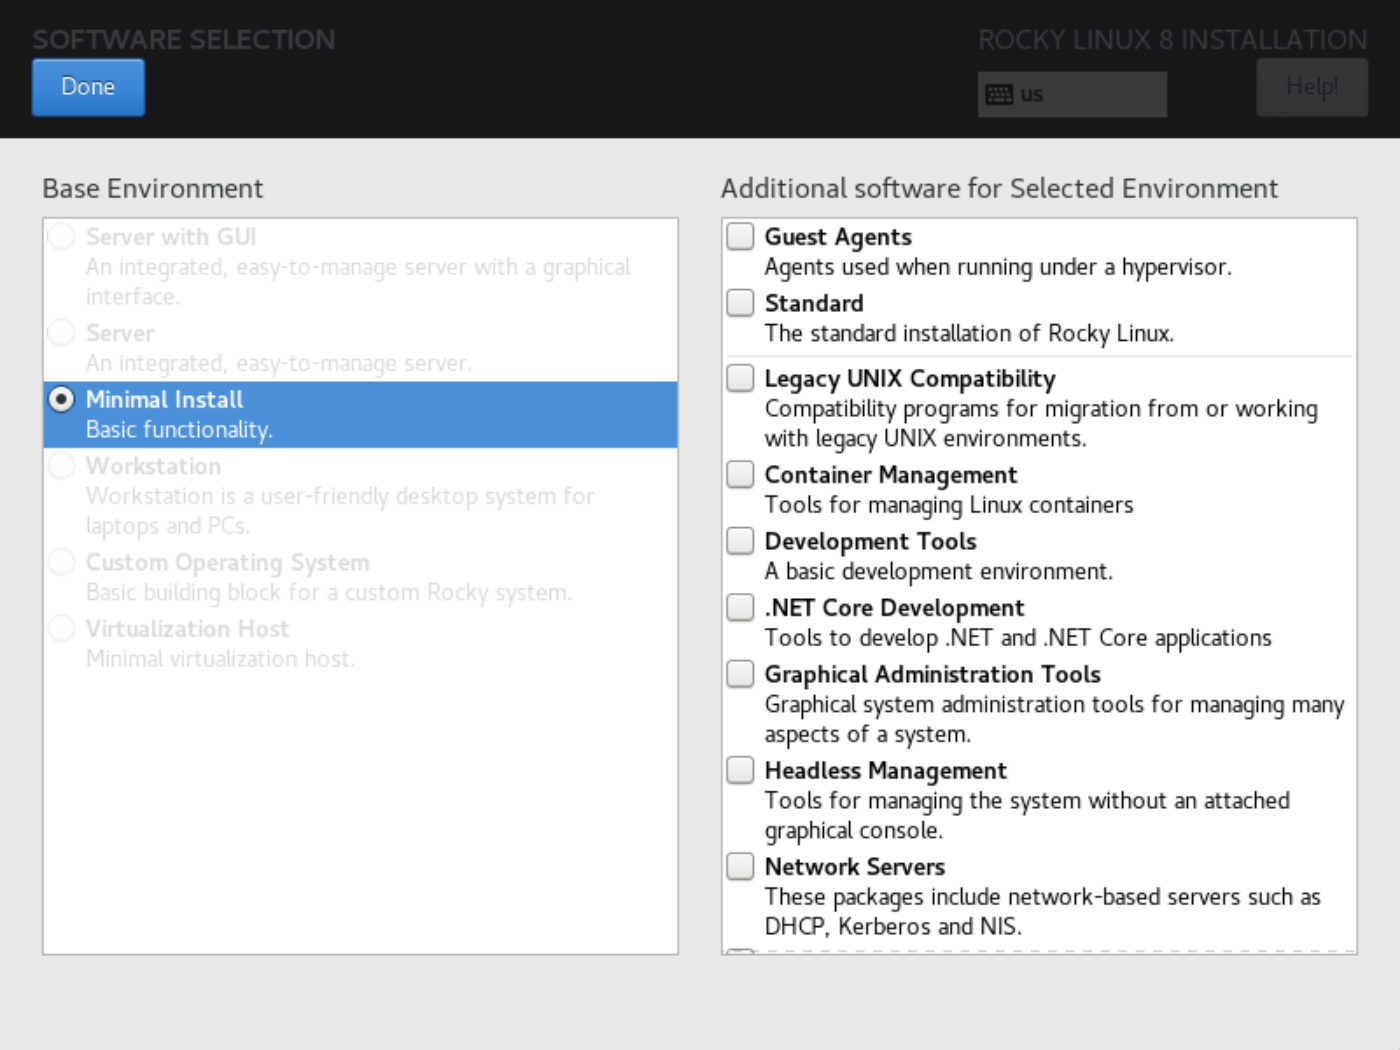Click 'ROCKY LINUX 8 INSTALLATION' title
This screenshot has width=1400, height=1050.
point(1172,40)
